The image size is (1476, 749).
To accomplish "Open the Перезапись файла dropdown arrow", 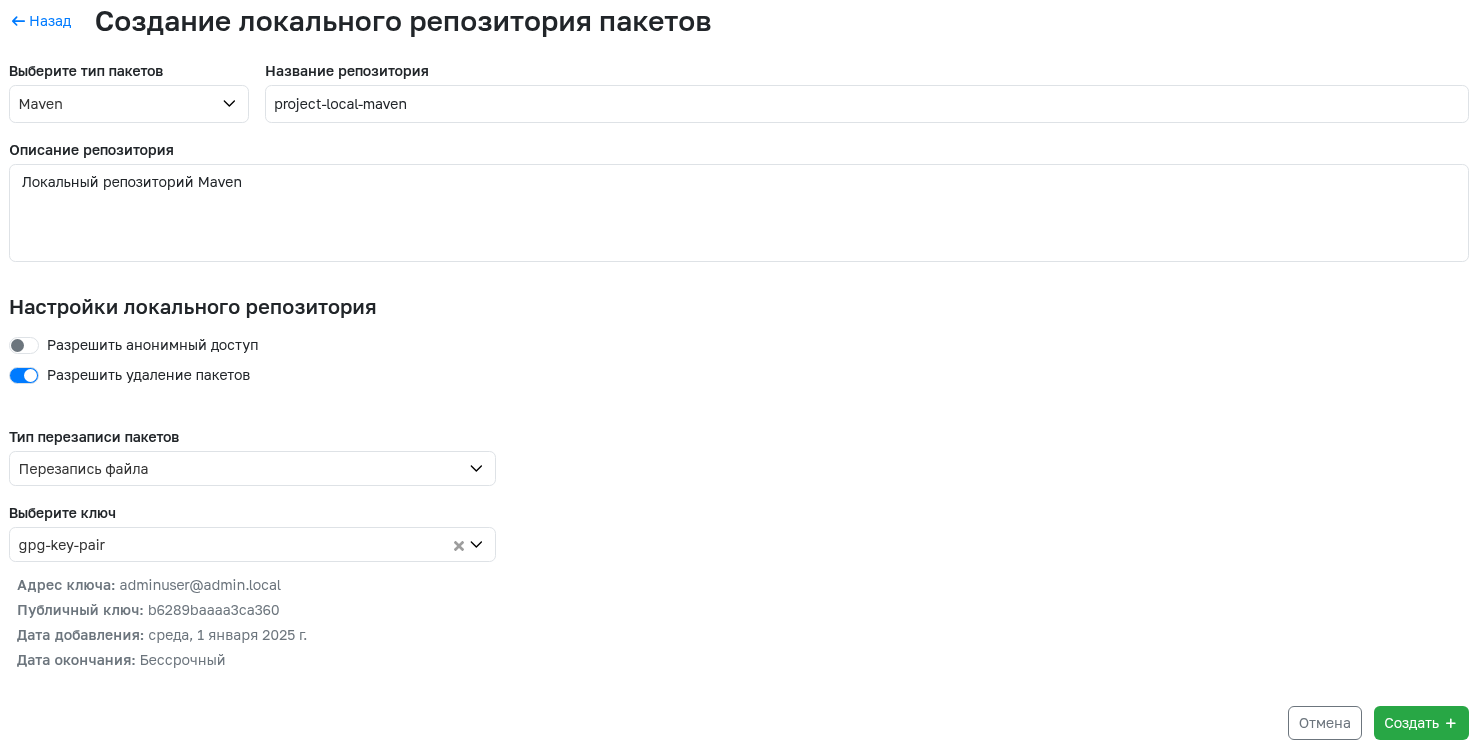I will 476,468.
